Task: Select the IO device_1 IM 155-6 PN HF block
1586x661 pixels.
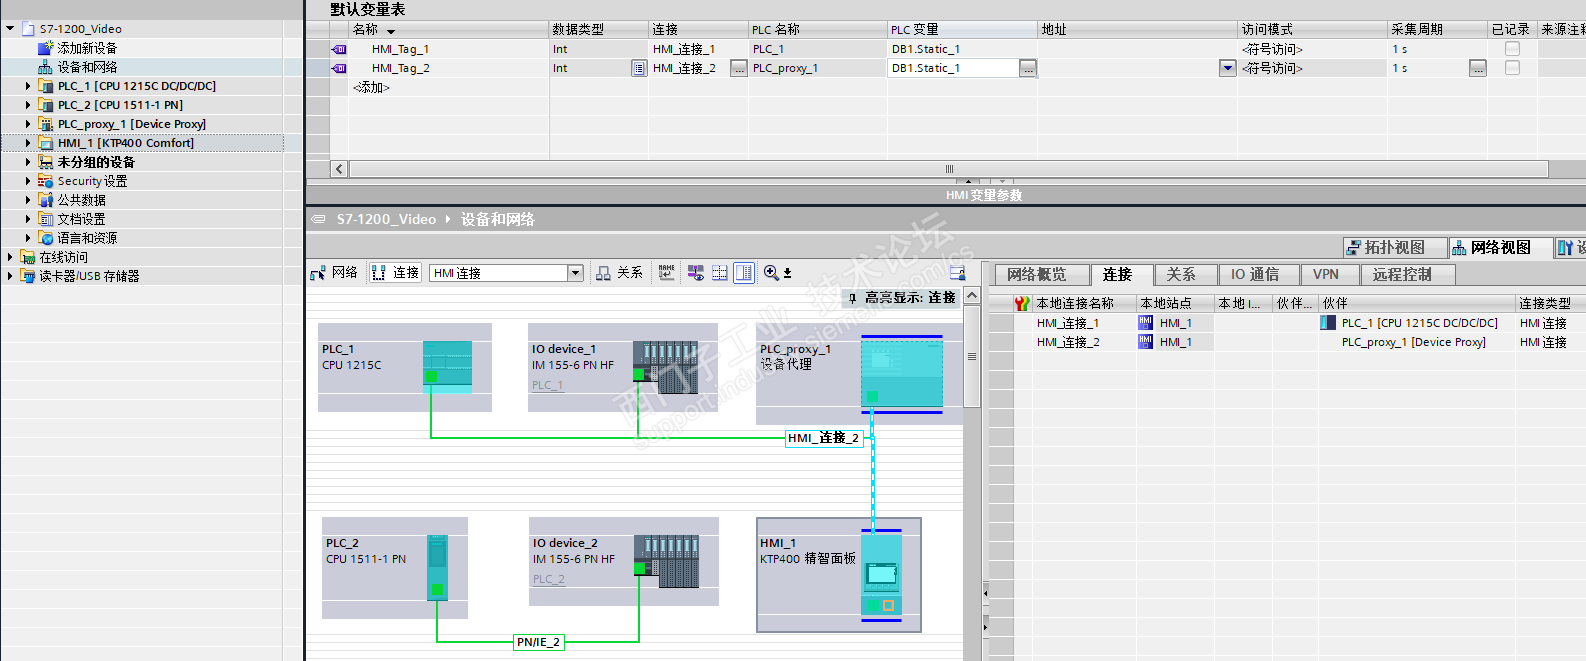Action: pyautogui.click(x=623, y=367)
